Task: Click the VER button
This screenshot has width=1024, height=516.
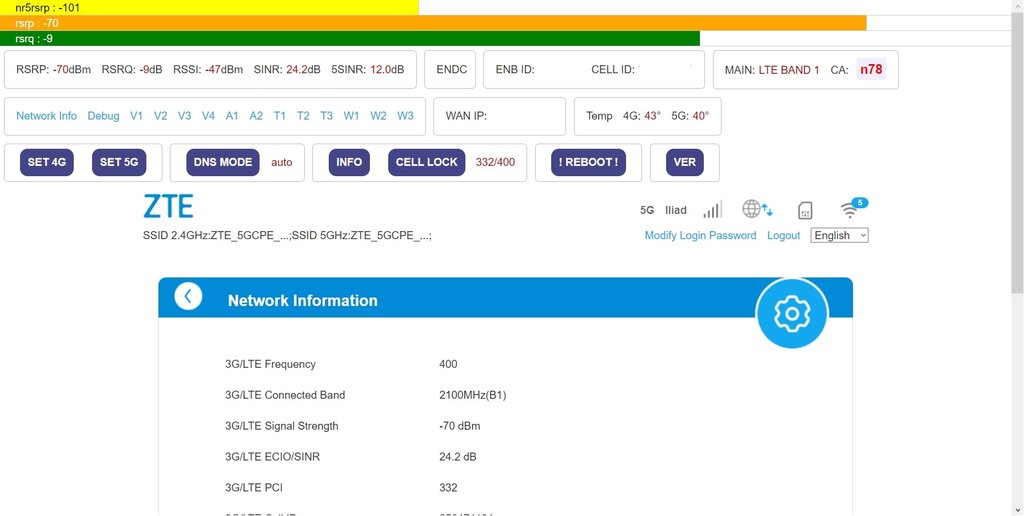Action: pyautogui.click(x=684, y=162)
